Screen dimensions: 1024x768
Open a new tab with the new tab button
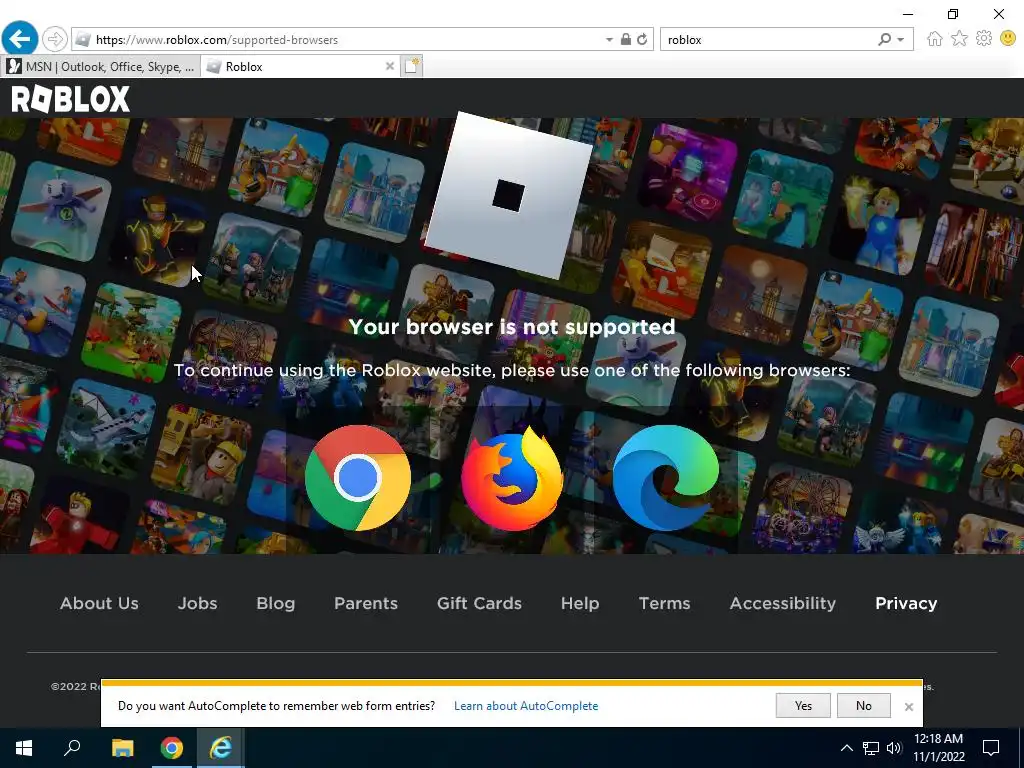pyautogui.click(x=411, y=66)
